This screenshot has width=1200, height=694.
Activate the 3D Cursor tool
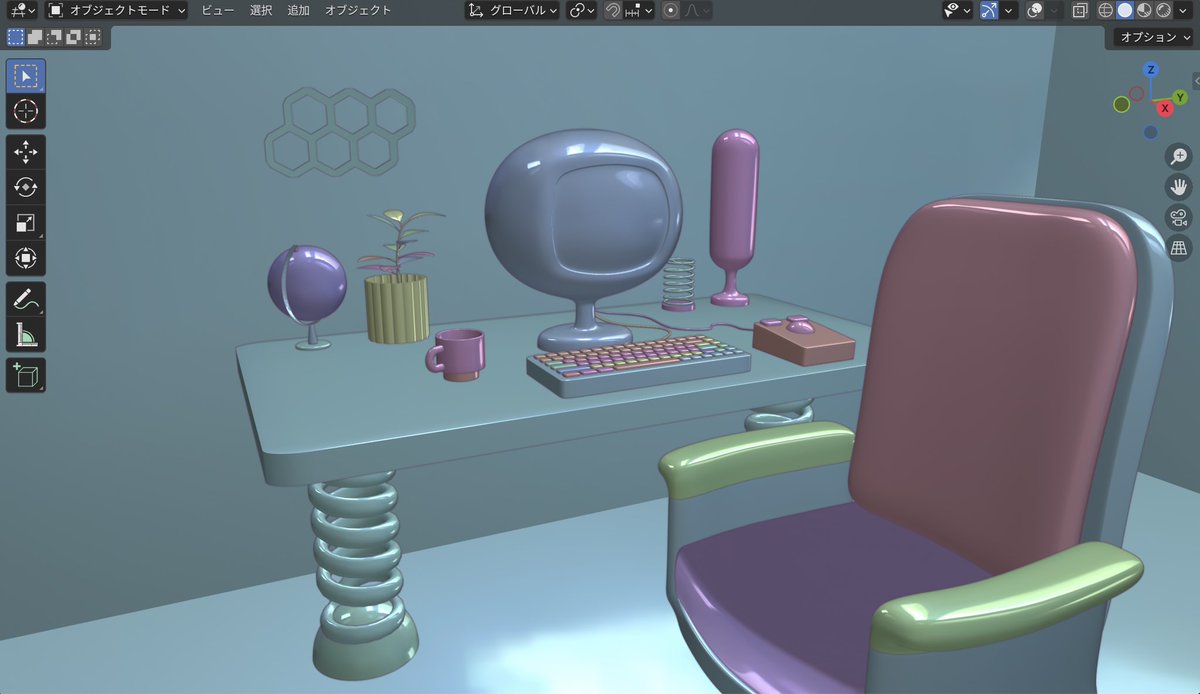[26, 111]
